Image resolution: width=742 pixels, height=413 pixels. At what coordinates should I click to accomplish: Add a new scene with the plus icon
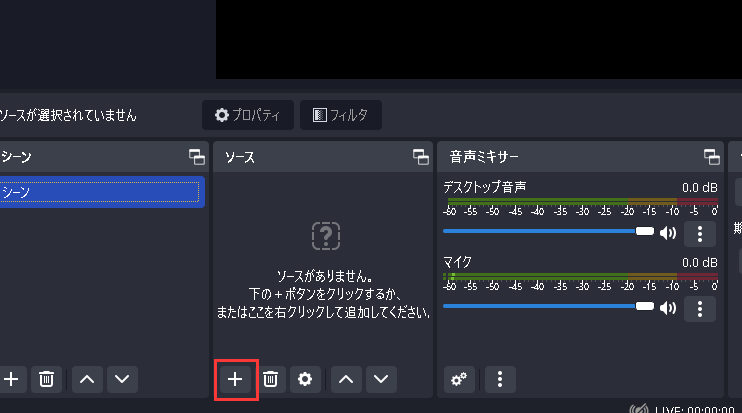[11, 379]
